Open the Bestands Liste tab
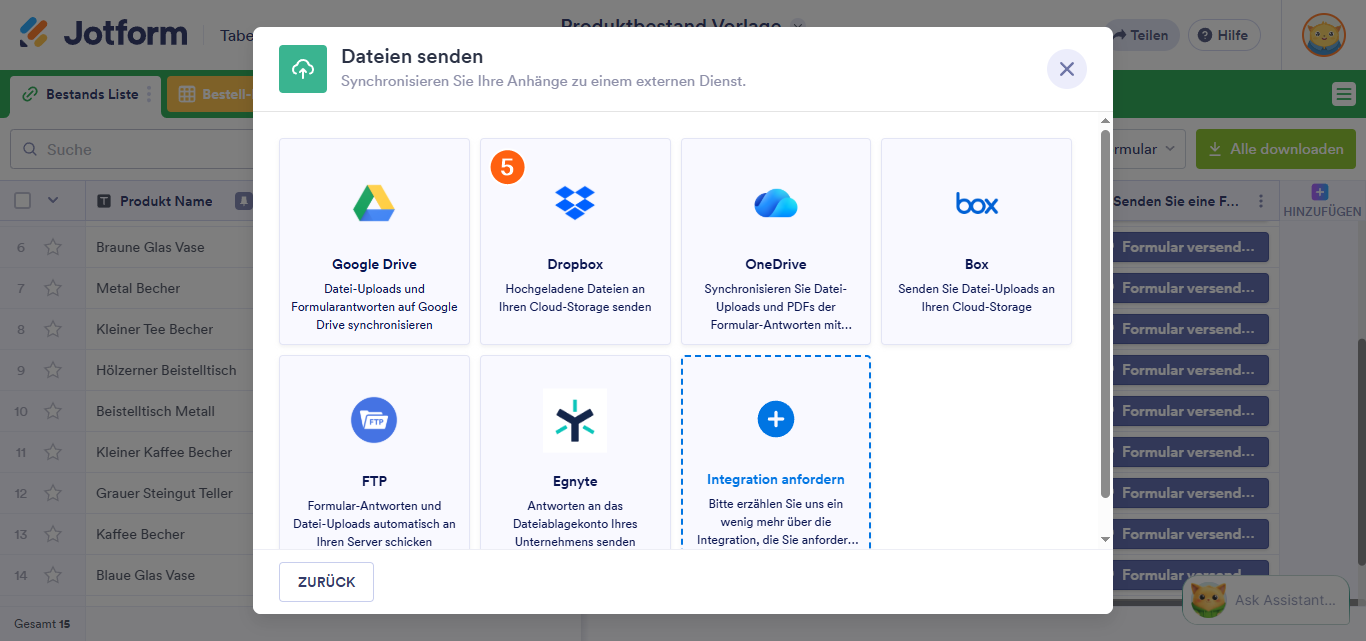The image size is (1366, 641). click(85, 95)
